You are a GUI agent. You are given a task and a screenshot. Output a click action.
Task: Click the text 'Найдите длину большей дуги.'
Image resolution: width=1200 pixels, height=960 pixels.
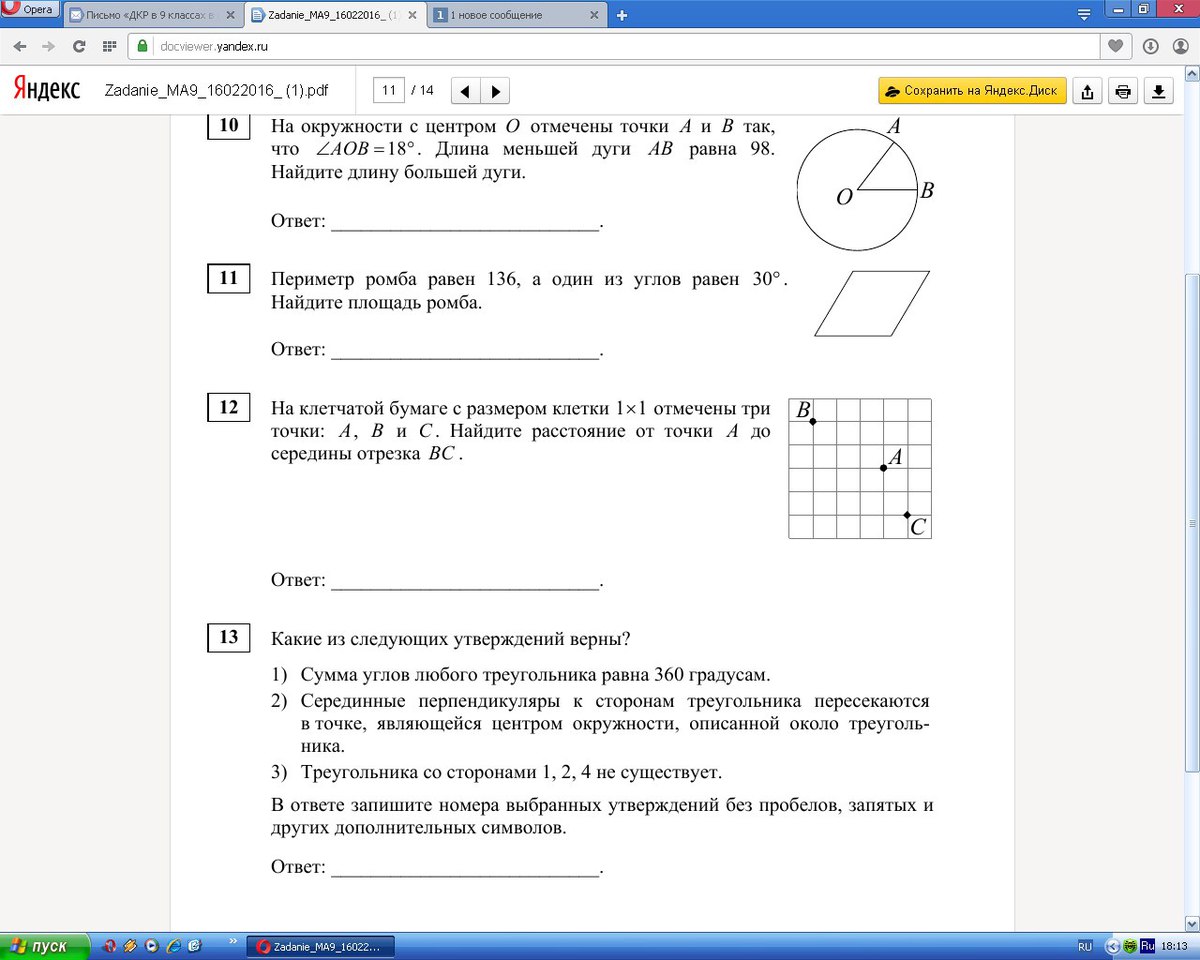click(398, 172)
